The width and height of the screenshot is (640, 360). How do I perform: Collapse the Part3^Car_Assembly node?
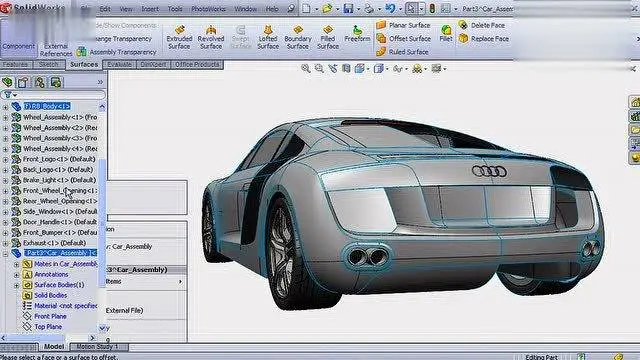(5, 254)
